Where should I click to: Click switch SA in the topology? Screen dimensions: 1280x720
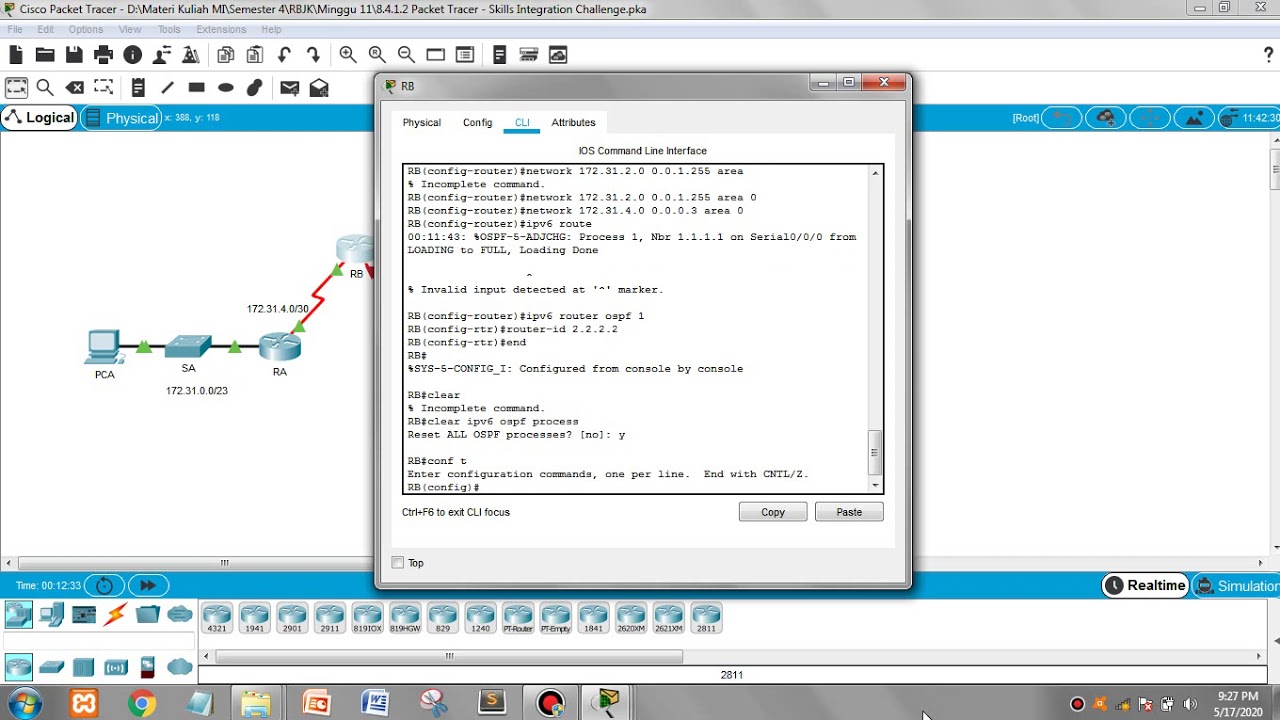(x=188, y=346)
